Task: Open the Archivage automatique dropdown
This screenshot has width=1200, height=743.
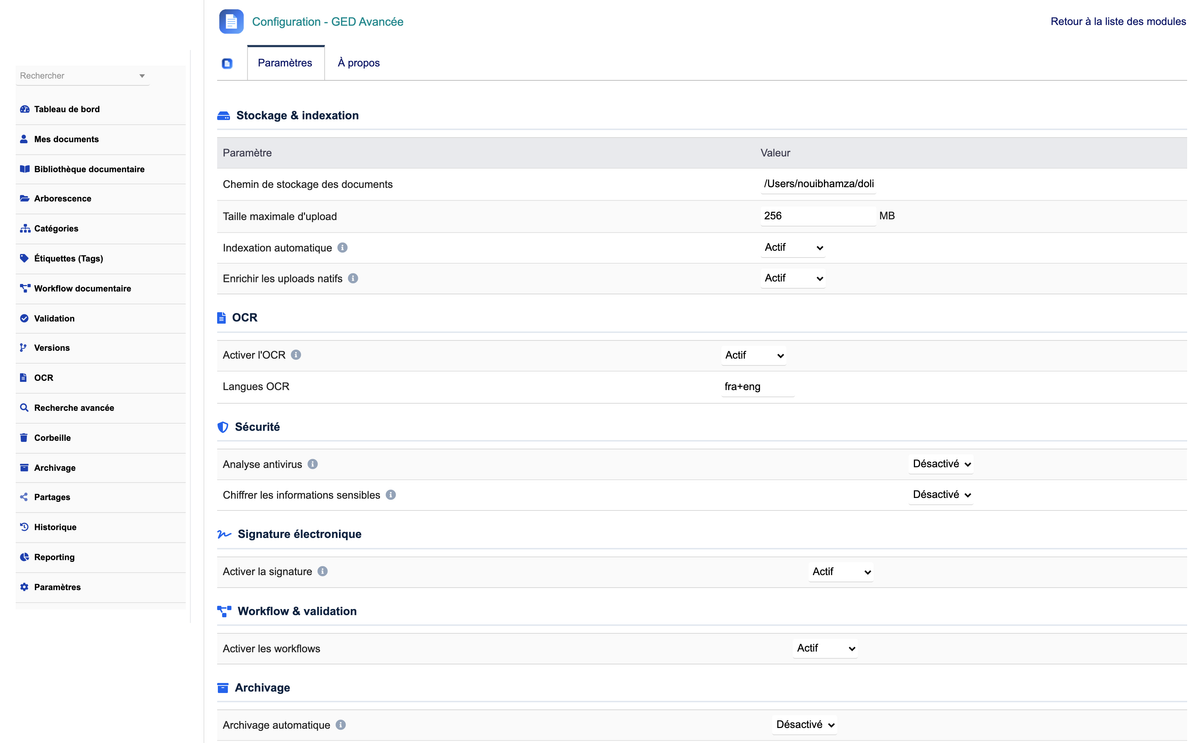Action: pos(805,725)
